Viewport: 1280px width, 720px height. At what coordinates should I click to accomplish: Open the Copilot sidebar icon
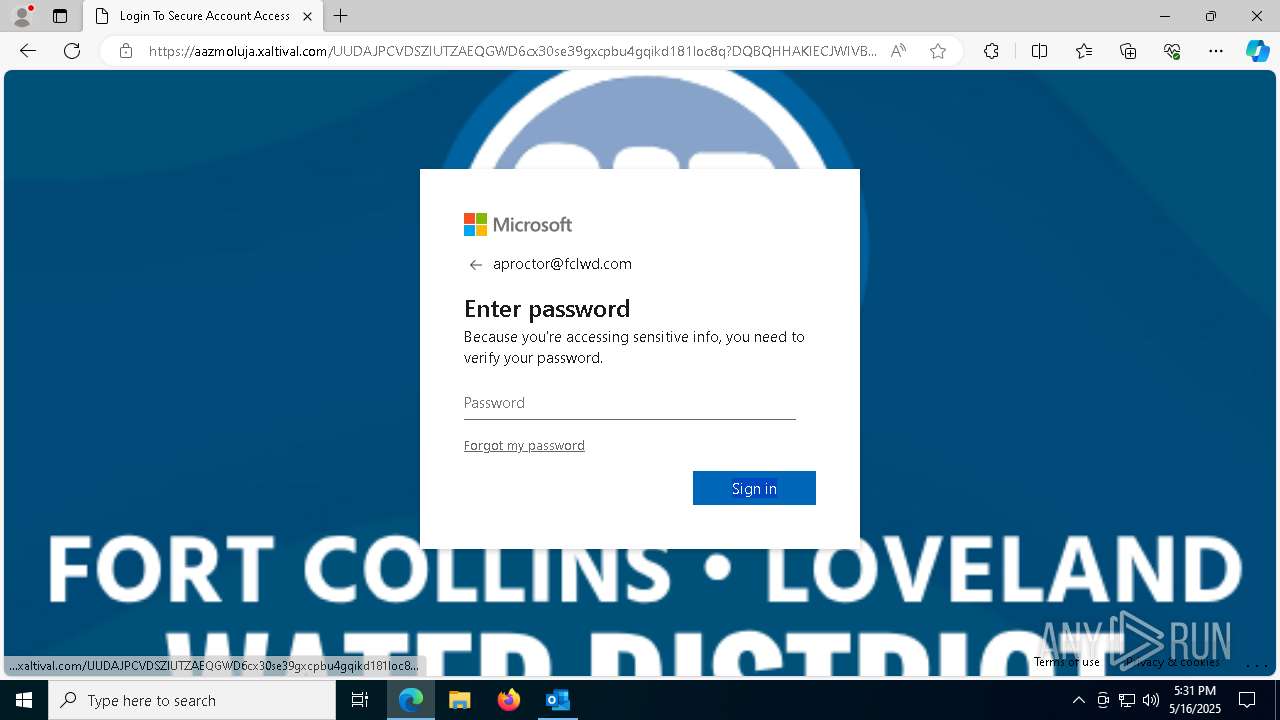pyautogui.click(x=1257, y=51)
